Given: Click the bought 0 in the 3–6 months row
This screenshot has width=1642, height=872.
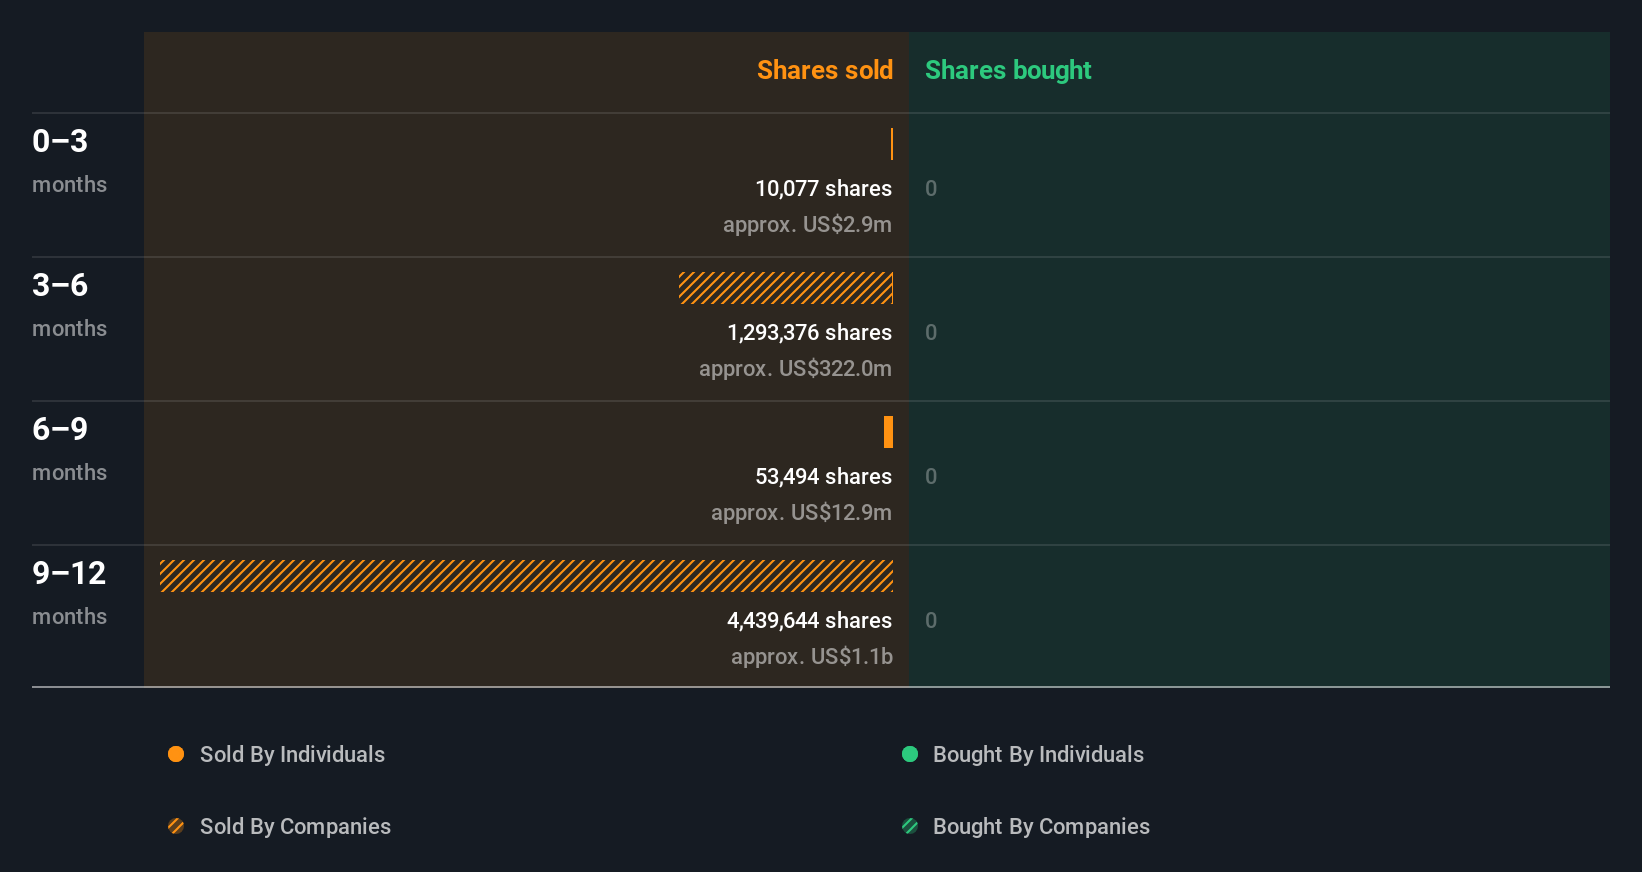Looking at the screenshot, I should pyautogui.click(x=931, y=332).
